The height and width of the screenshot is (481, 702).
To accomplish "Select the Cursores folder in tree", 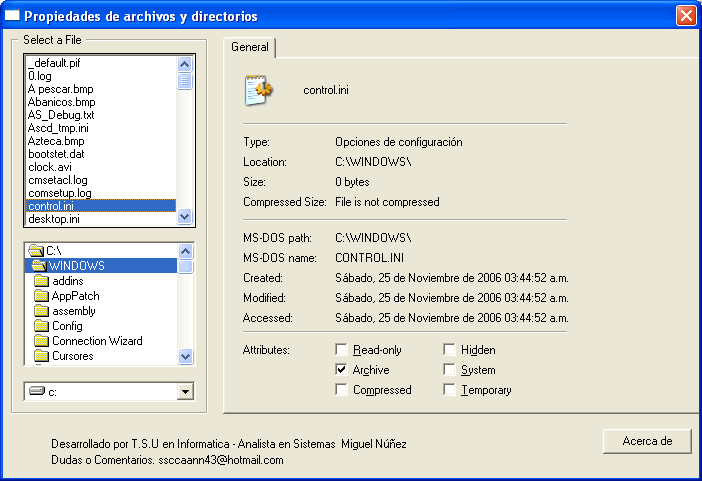I will tap(72, 356).
